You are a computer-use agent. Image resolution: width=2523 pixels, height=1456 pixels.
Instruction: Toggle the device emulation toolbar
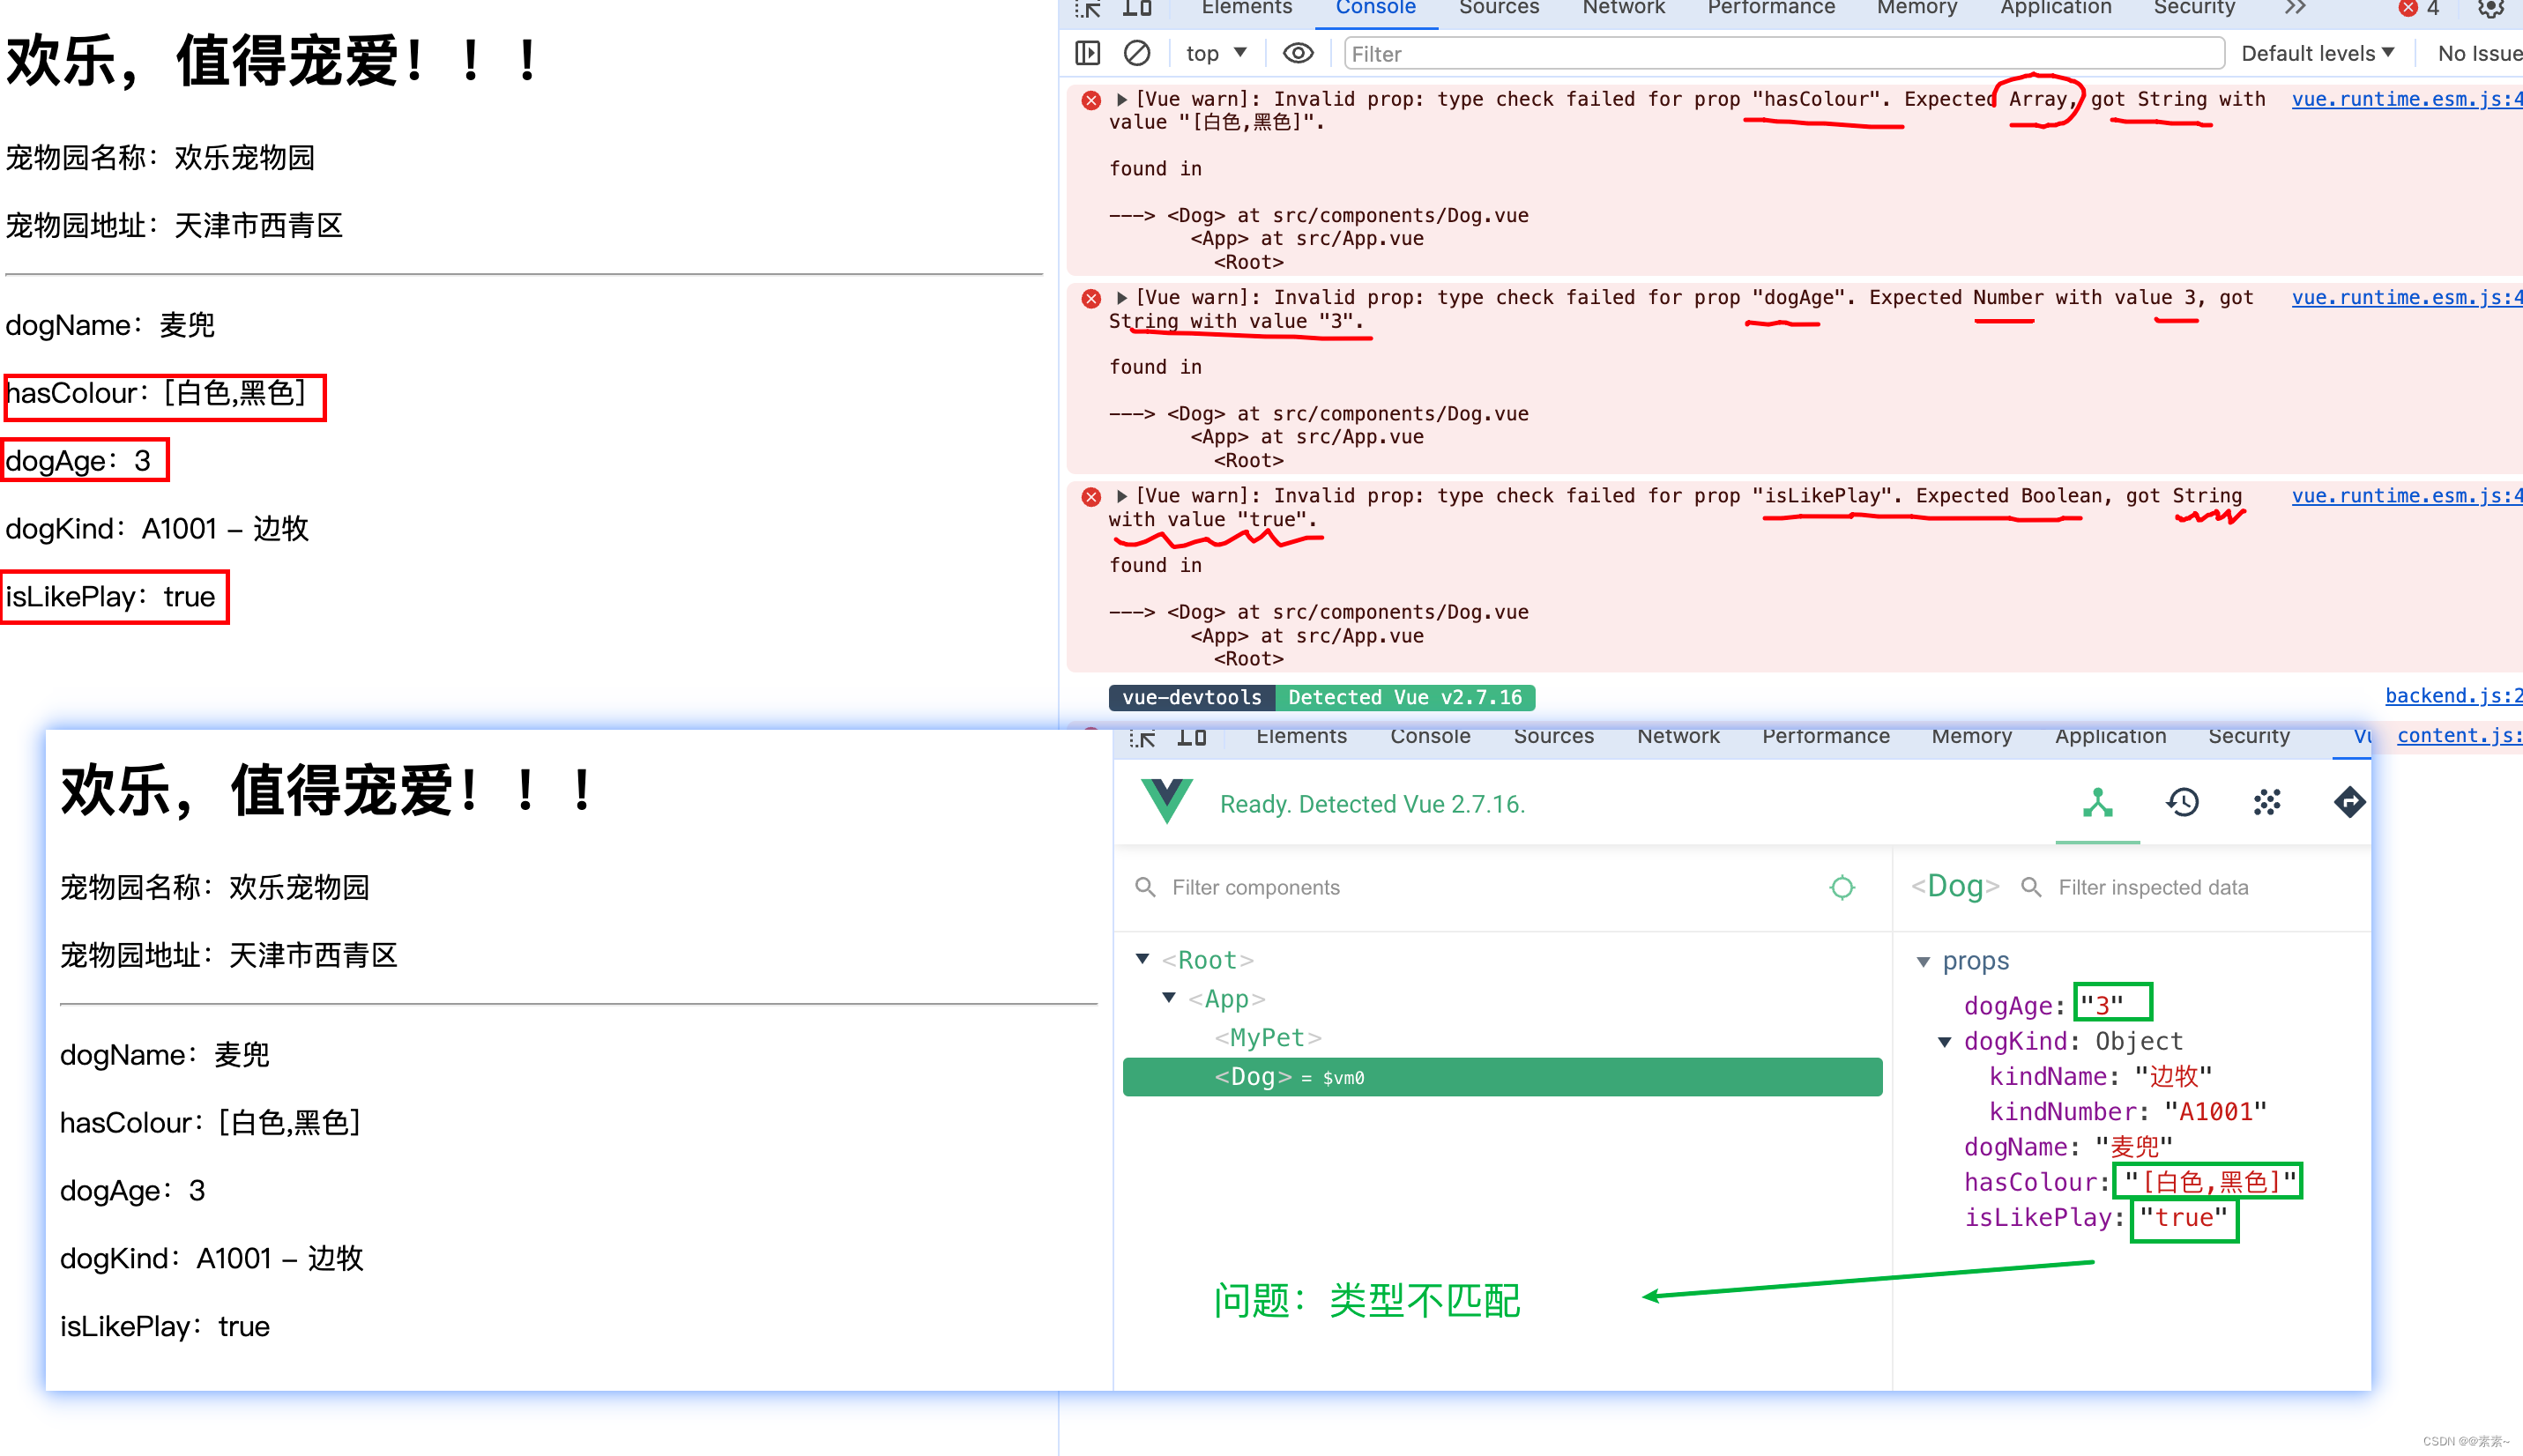[1138, 8]
